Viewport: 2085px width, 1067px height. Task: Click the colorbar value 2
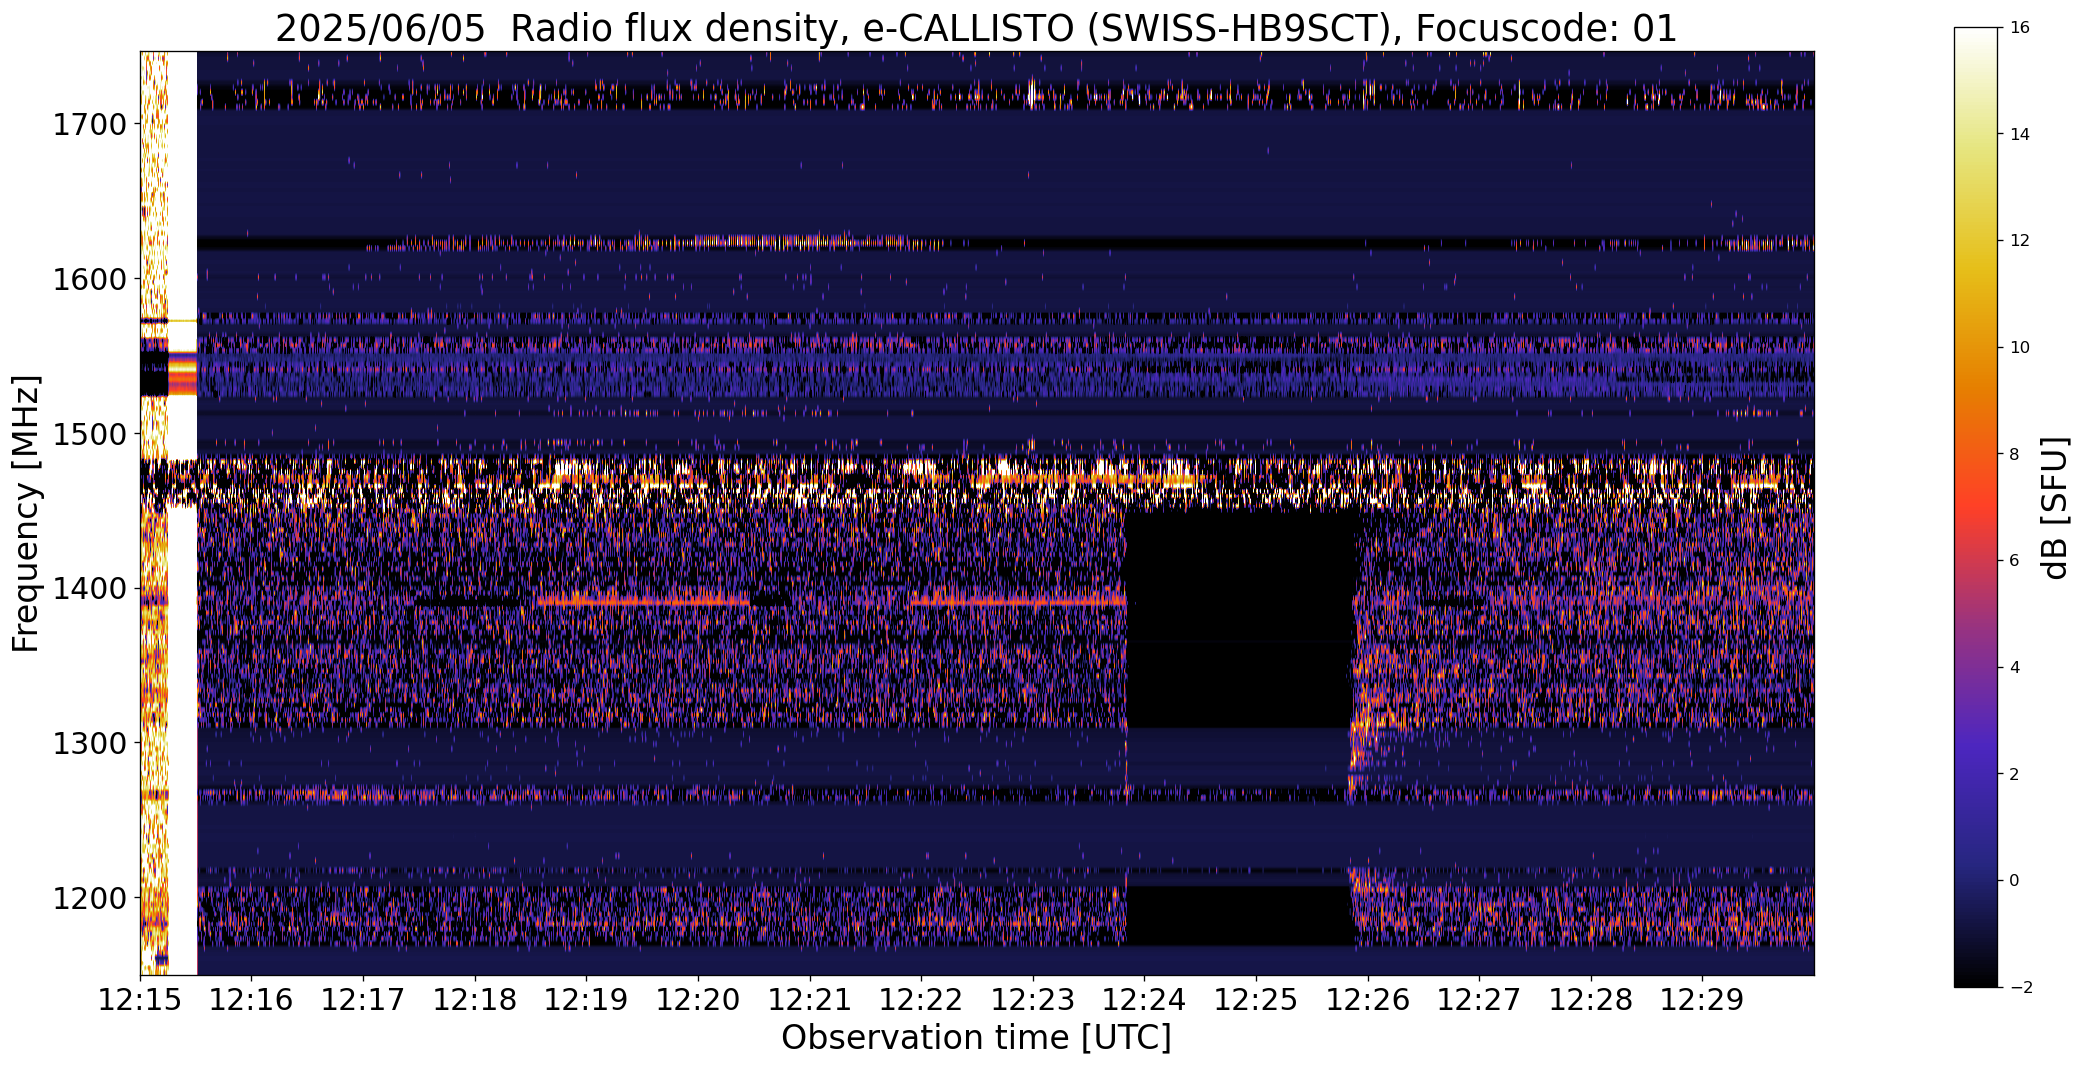[2014, 774]
